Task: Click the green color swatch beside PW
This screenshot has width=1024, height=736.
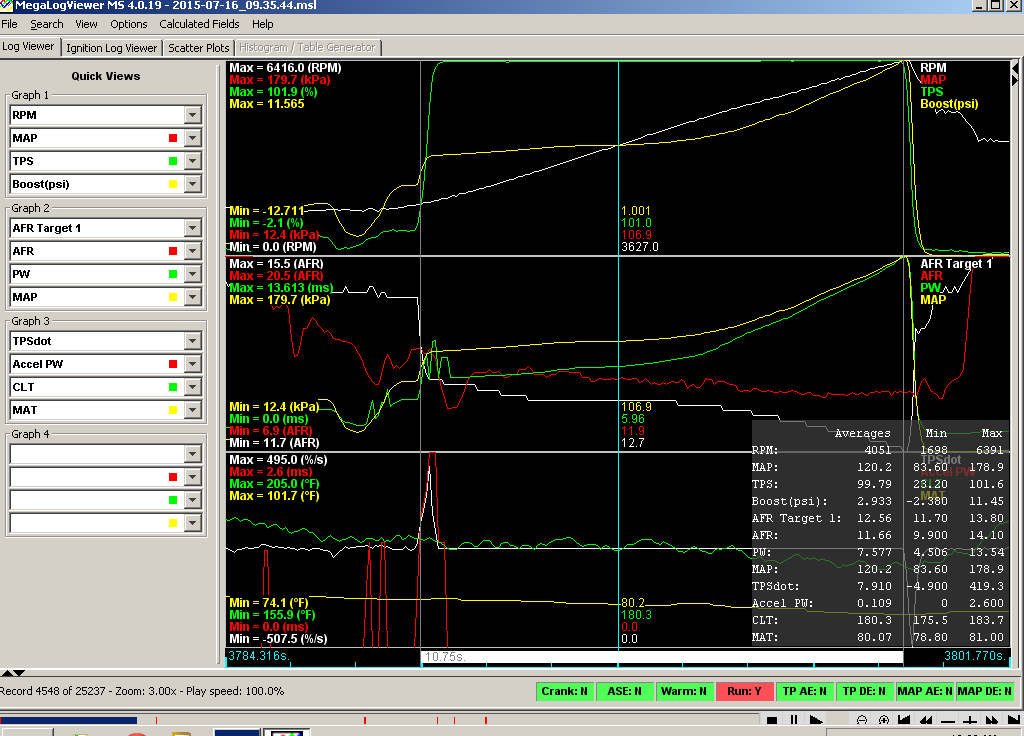Action: click(173, 274)
